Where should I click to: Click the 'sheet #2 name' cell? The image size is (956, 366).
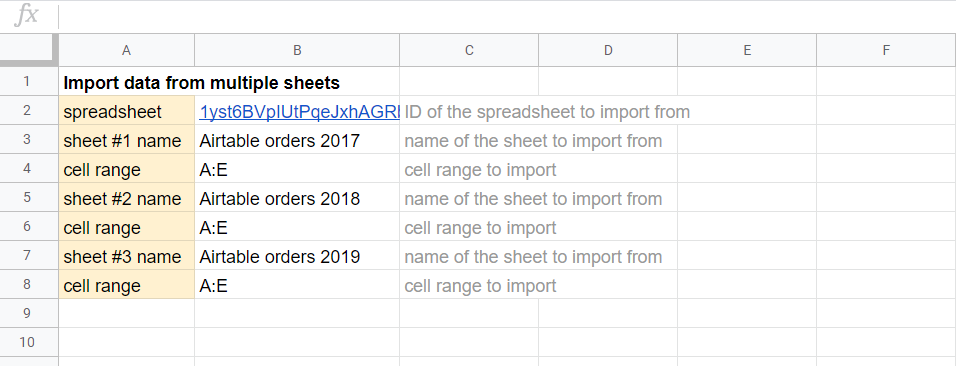[x=127, y=198]
